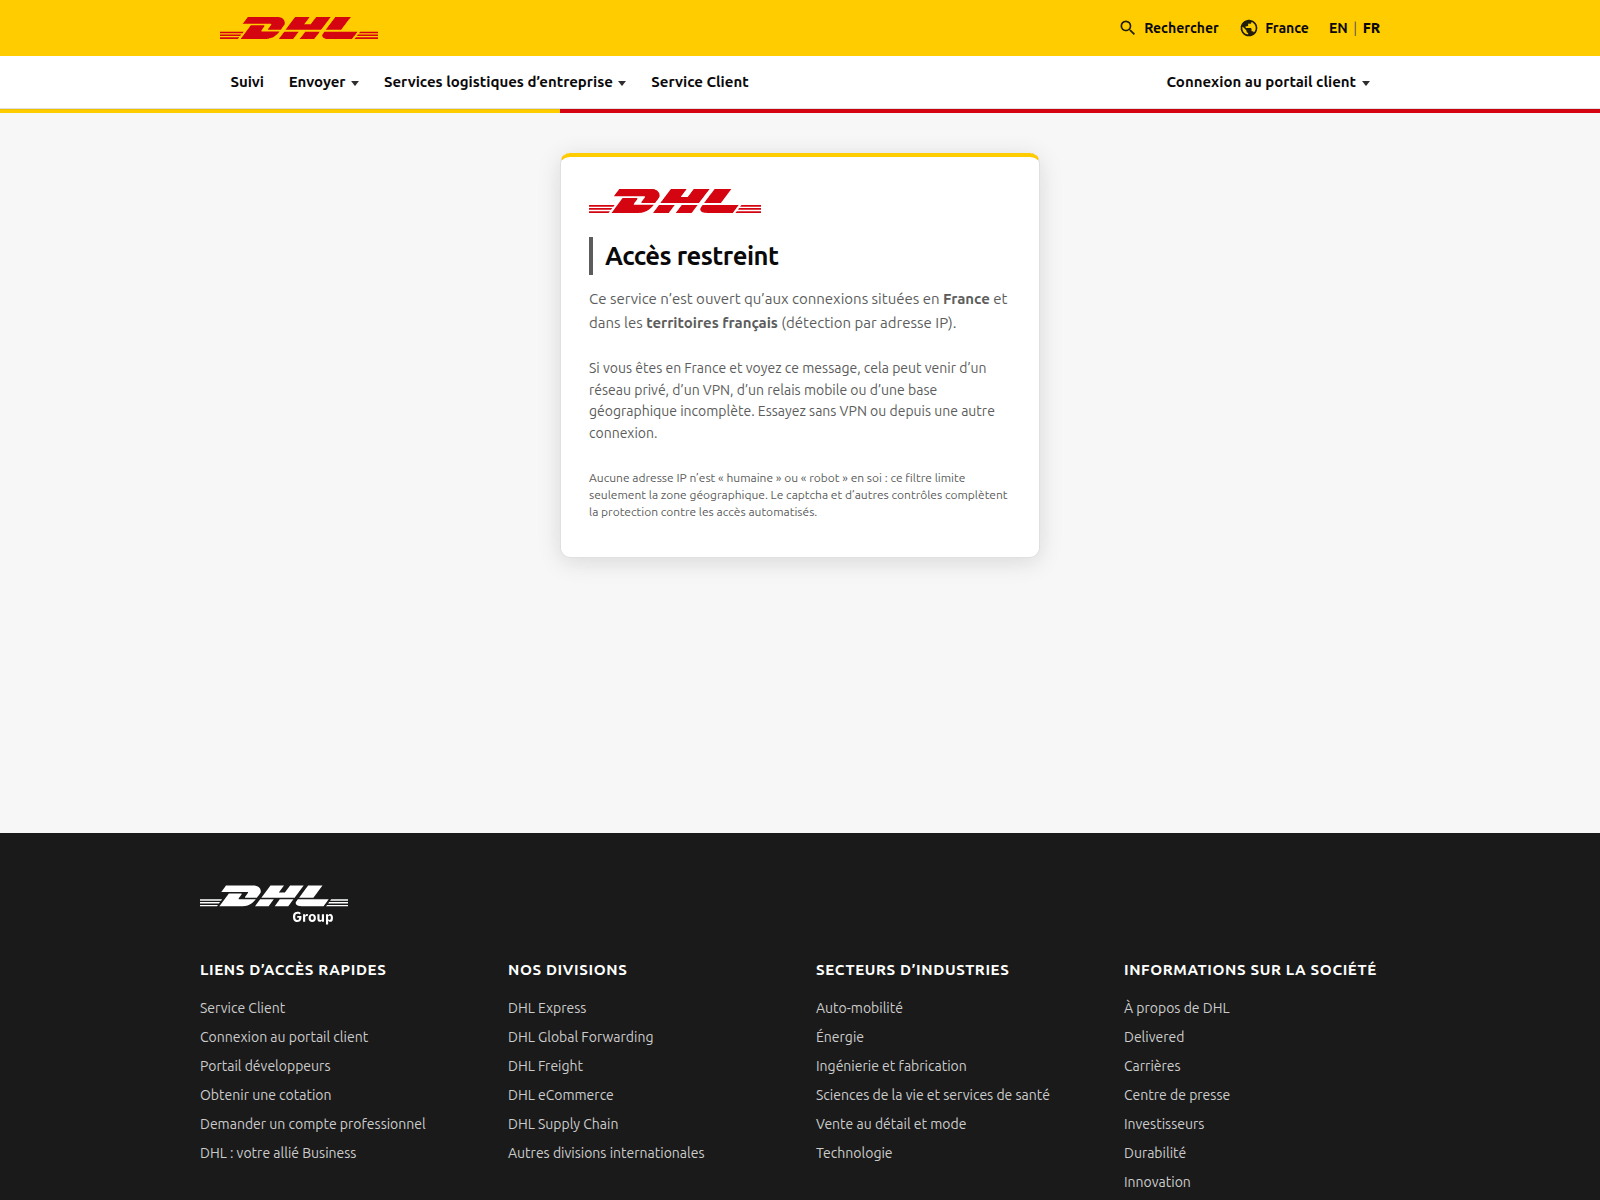Open Connexion au portail client dropdown
This screenshot has width=1600, height=1200.
(x=1267, y=82)
